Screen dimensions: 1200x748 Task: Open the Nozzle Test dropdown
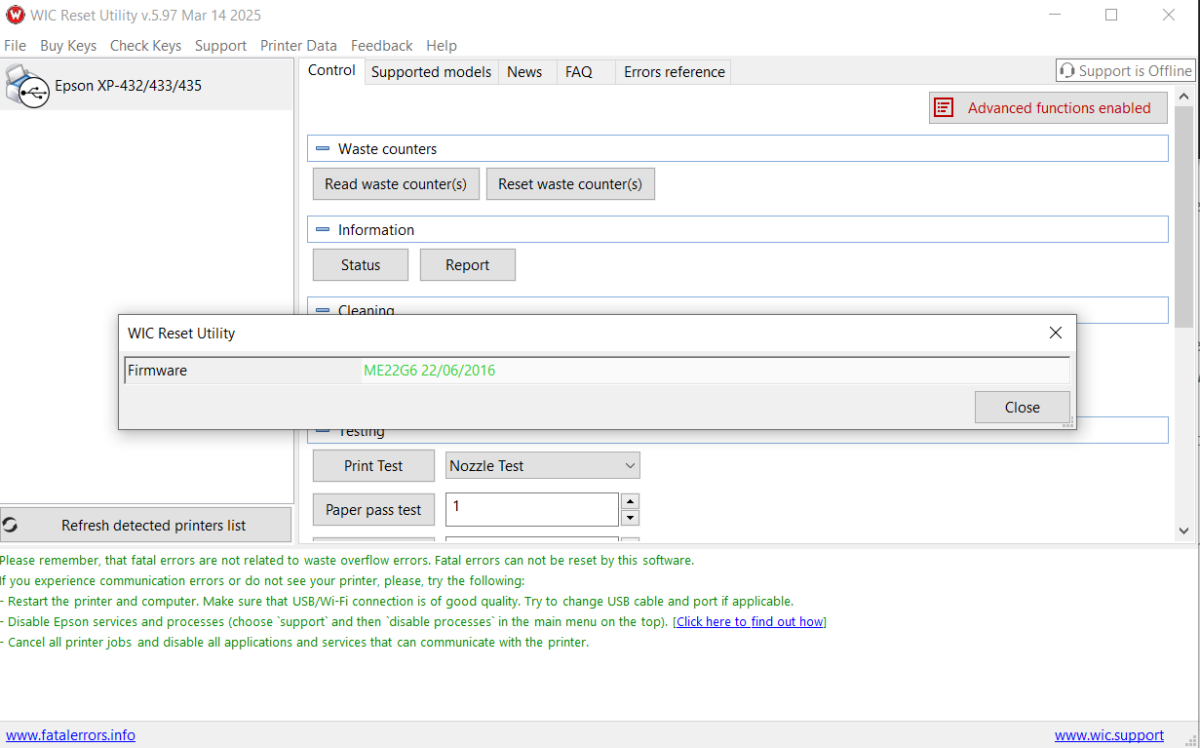pyautogui.click(x=543, y=466)
